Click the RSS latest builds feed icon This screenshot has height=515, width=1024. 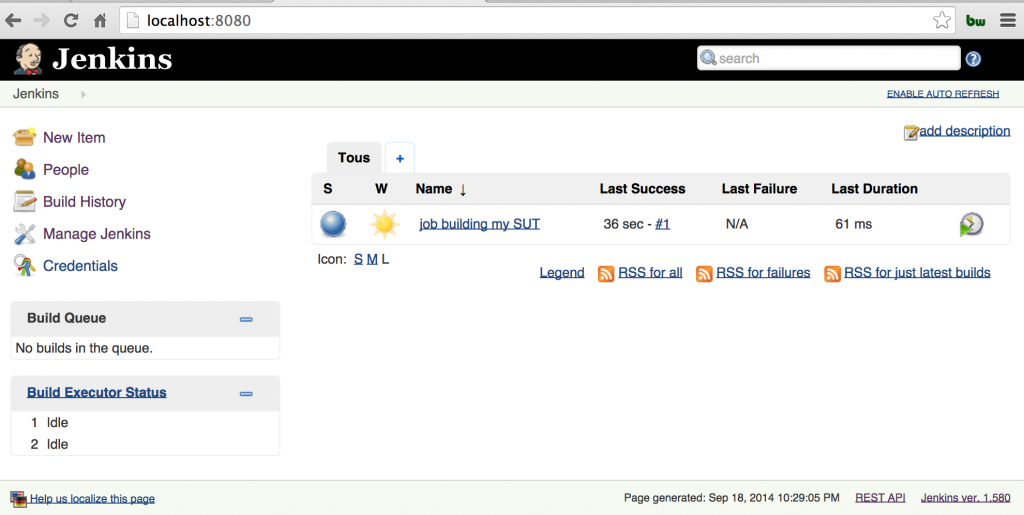click(x=832, y=273)
